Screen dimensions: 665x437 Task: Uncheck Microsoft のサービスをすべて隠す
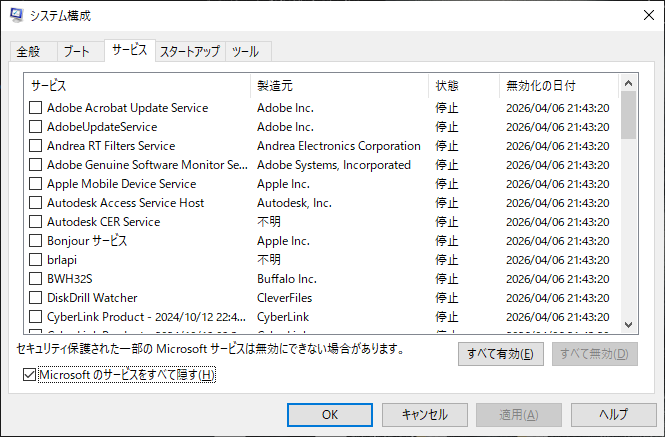29,375
